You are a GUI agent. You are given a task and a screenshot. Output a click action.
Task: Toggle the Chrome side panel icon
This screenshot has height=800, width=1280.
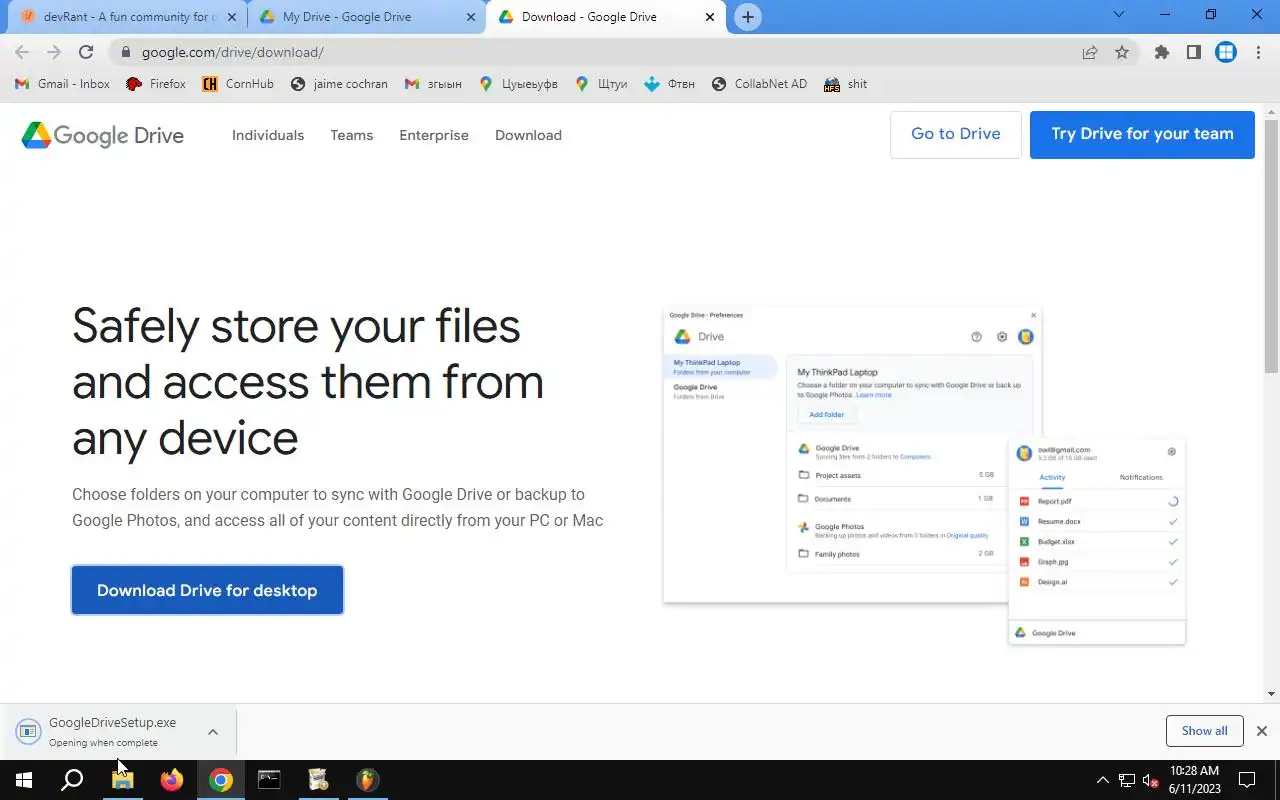click(1193, 52)
